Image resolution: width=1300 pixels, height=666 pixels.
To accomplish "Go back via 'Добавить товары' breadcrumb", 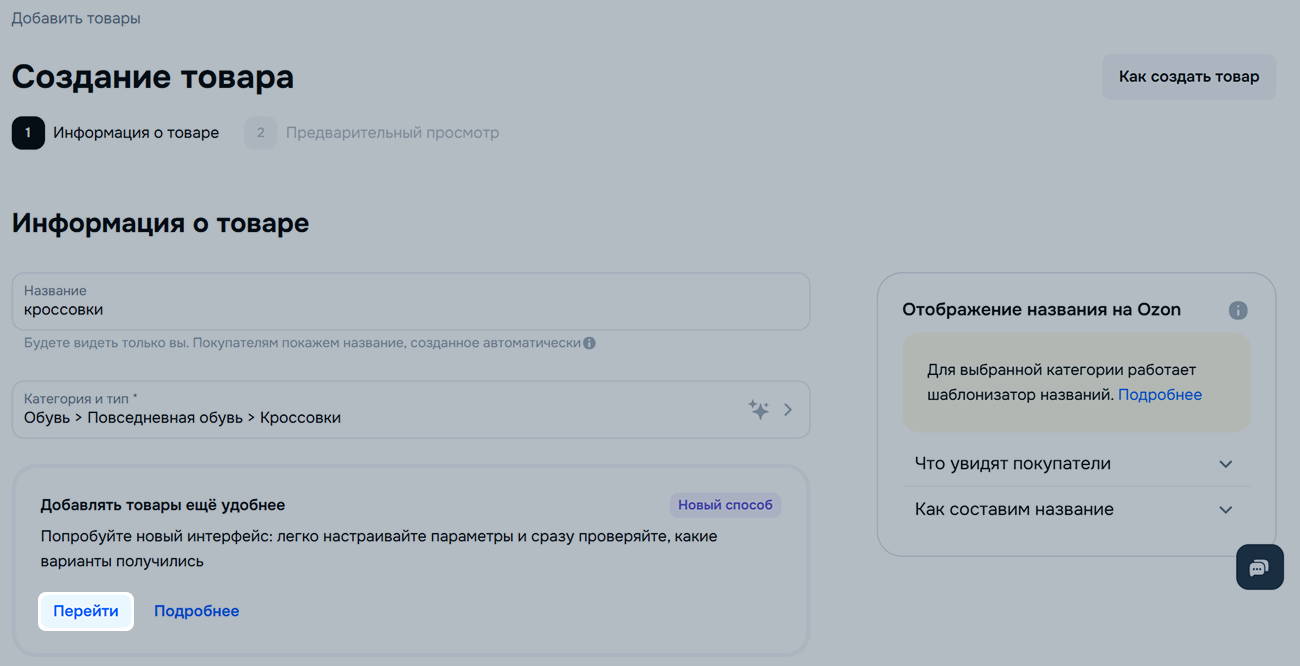I will pos(76,18).
